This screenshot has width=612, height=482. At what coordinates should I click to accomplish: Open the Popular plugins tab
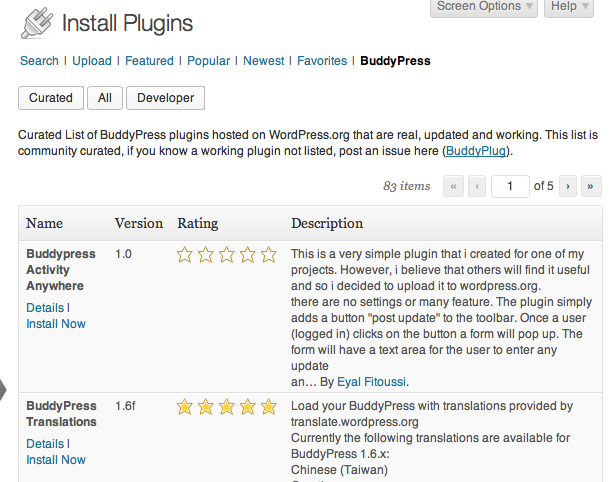coord(208,61)
